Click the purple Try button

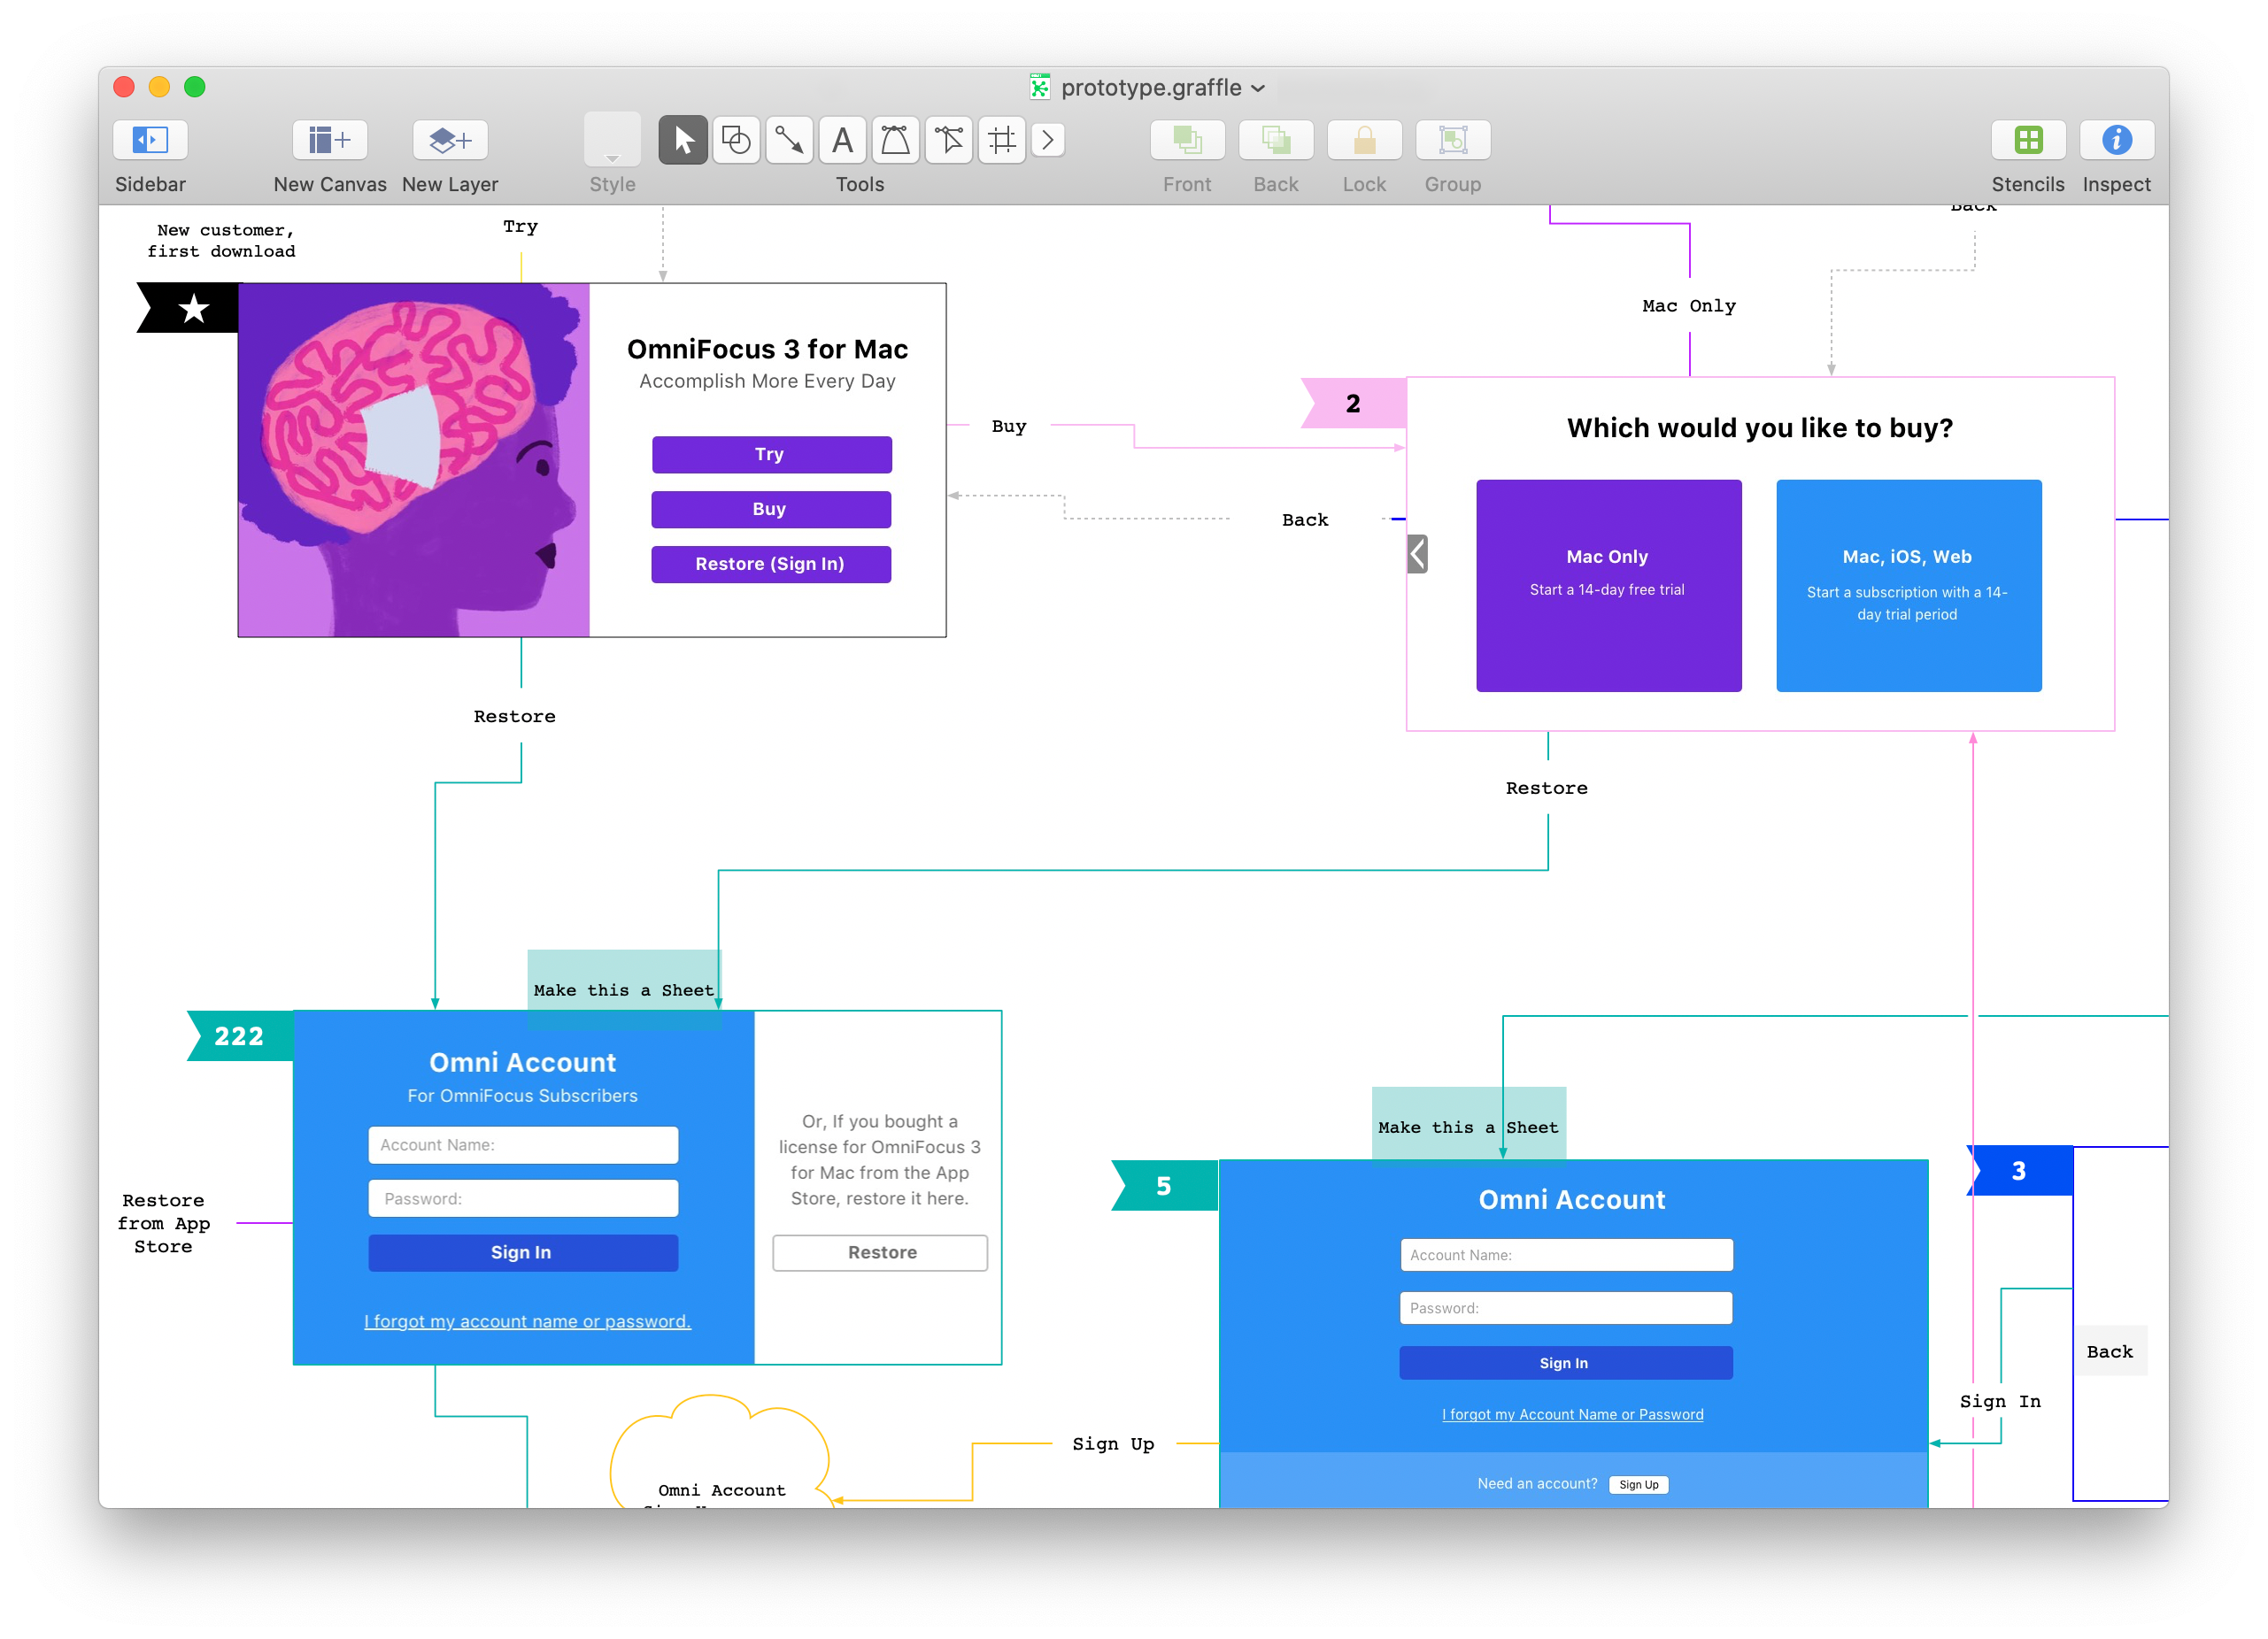click(x=771, y=454)
